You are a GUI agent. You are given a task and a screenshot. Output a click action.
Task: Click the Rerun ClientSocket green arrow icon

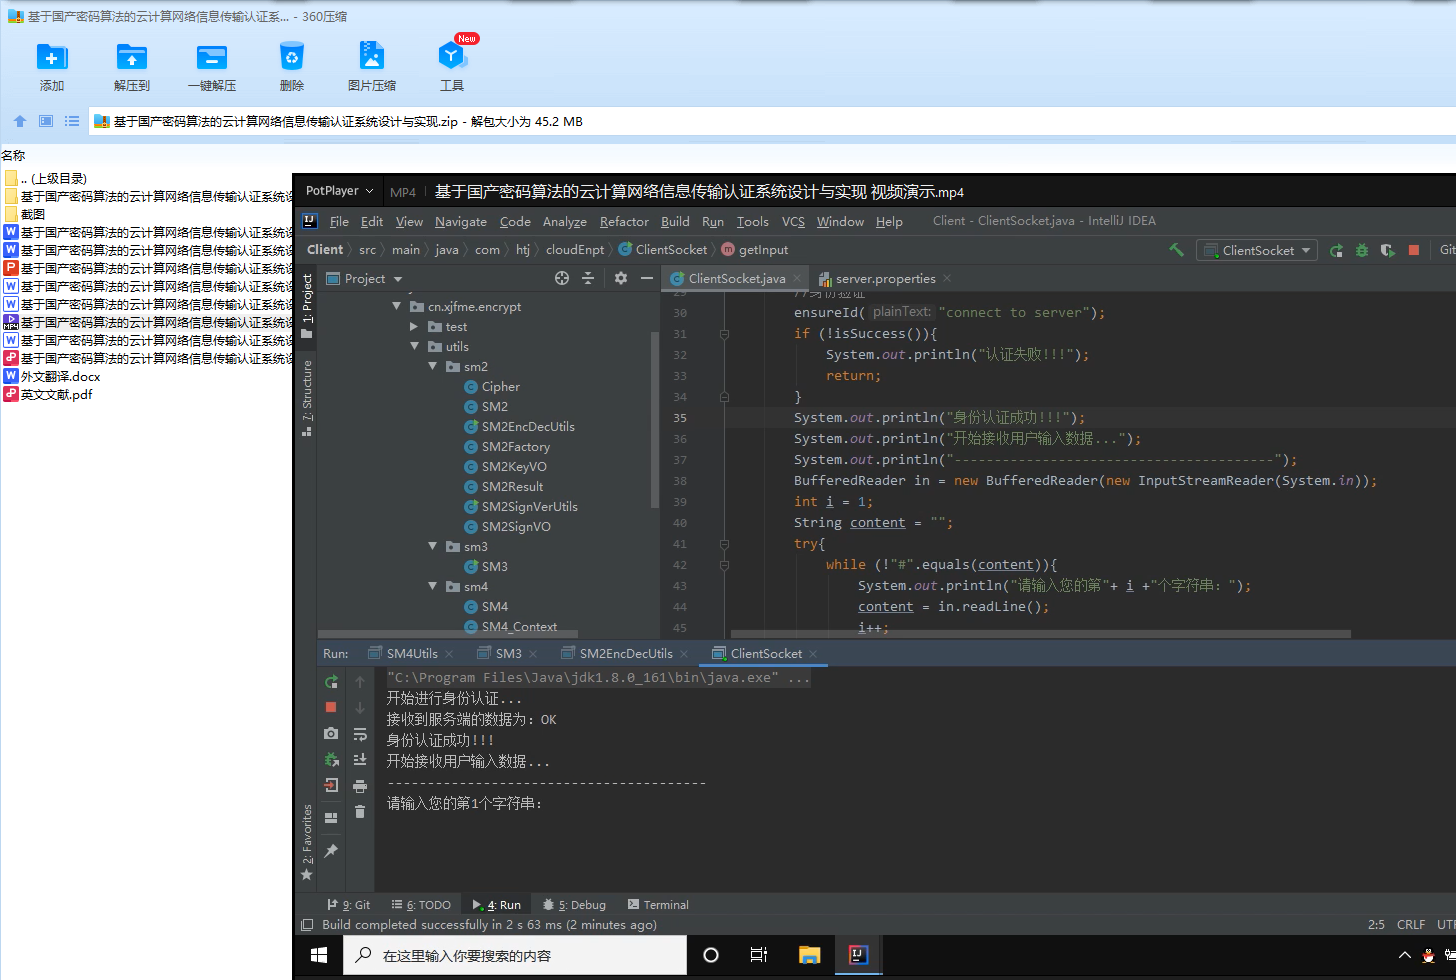(x=331, y=682)
